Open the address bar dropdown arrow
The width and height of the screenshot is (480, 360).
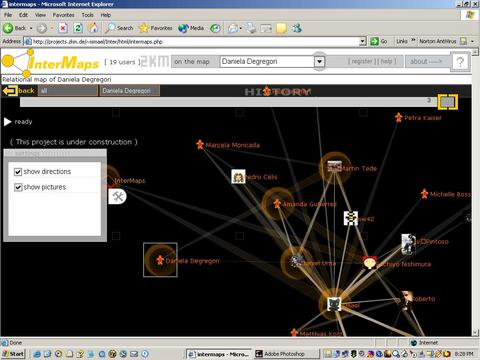[363, 41]
